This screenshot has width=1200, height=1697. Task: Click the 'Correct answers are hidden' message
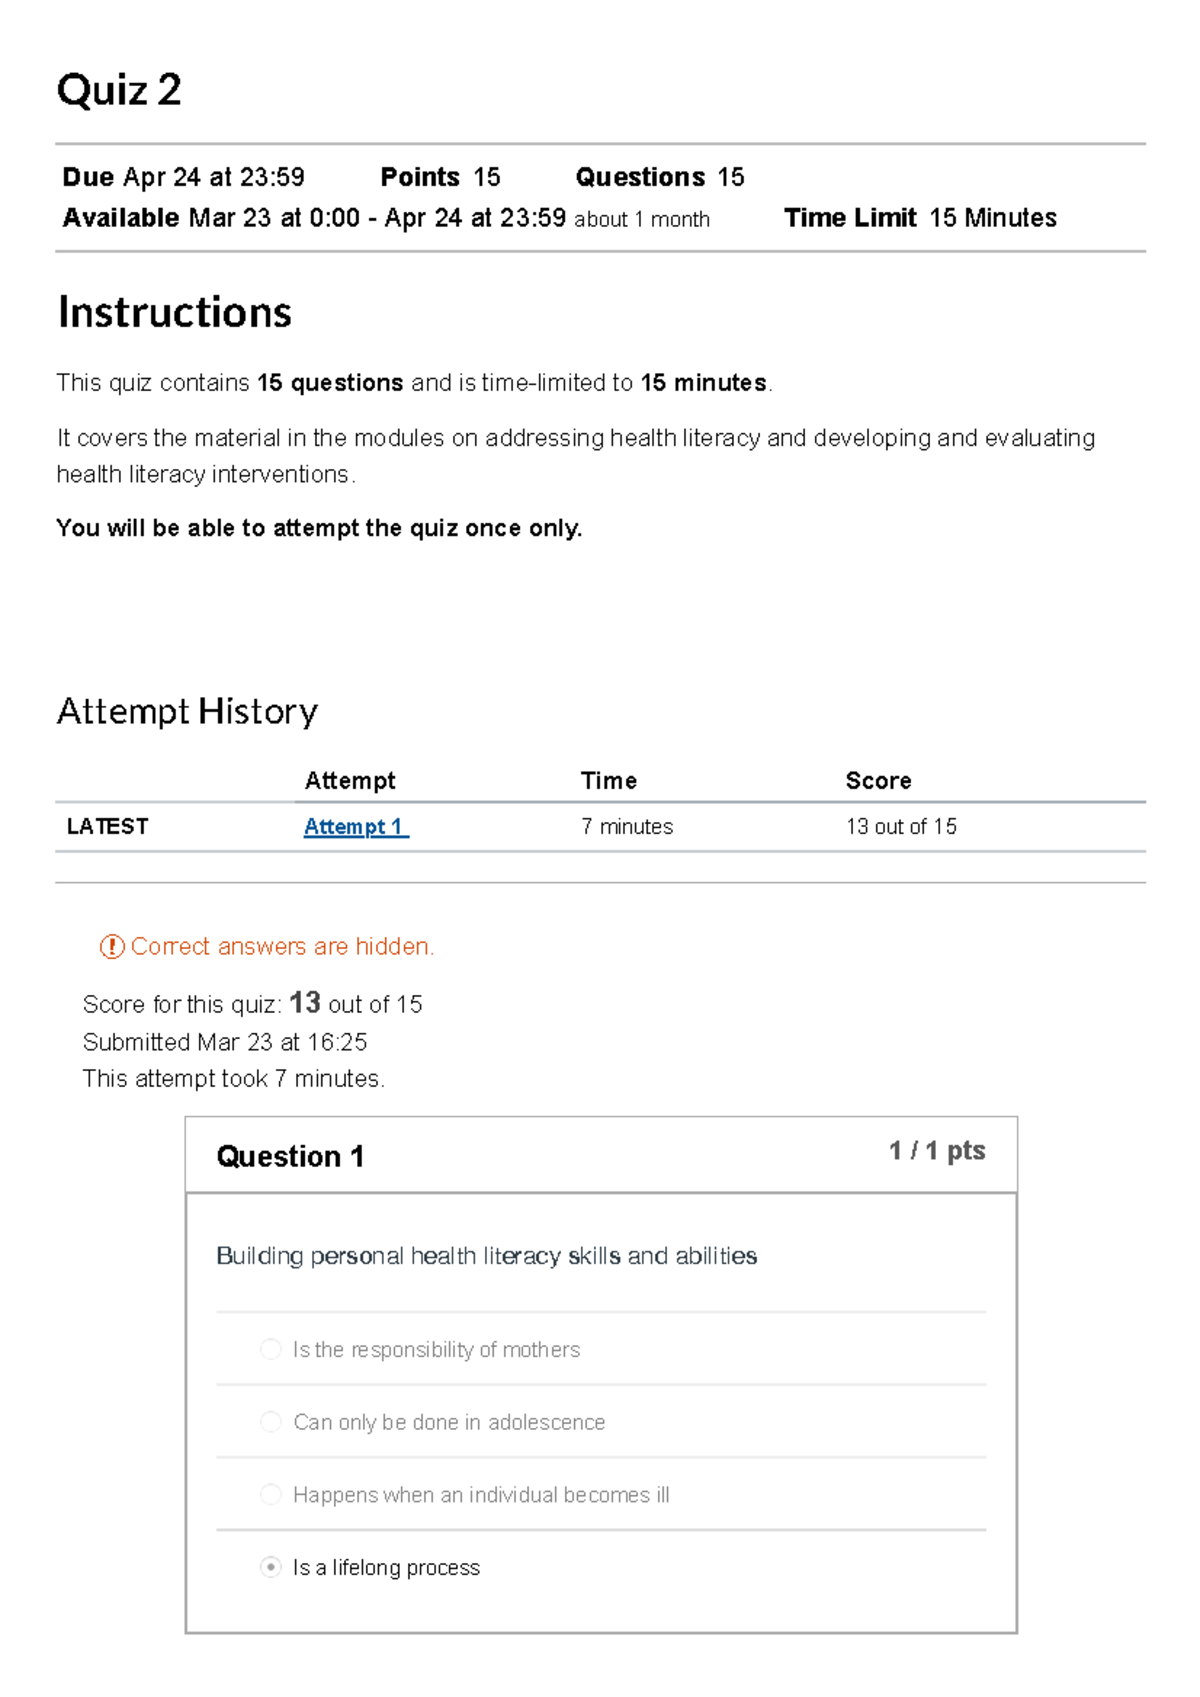(283, 946)
